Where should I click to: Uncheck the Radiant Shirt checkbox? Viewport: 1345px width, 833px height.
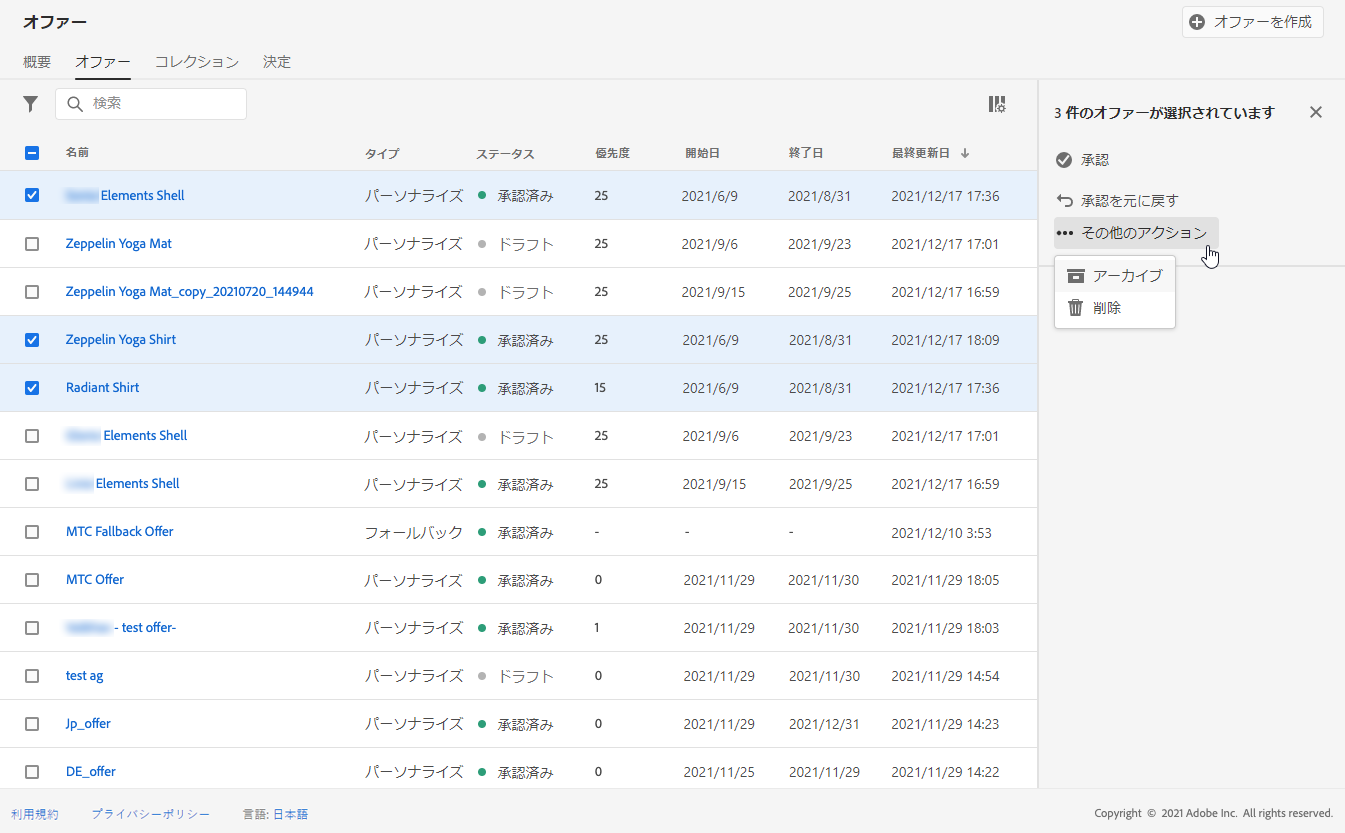coord(32,388)
